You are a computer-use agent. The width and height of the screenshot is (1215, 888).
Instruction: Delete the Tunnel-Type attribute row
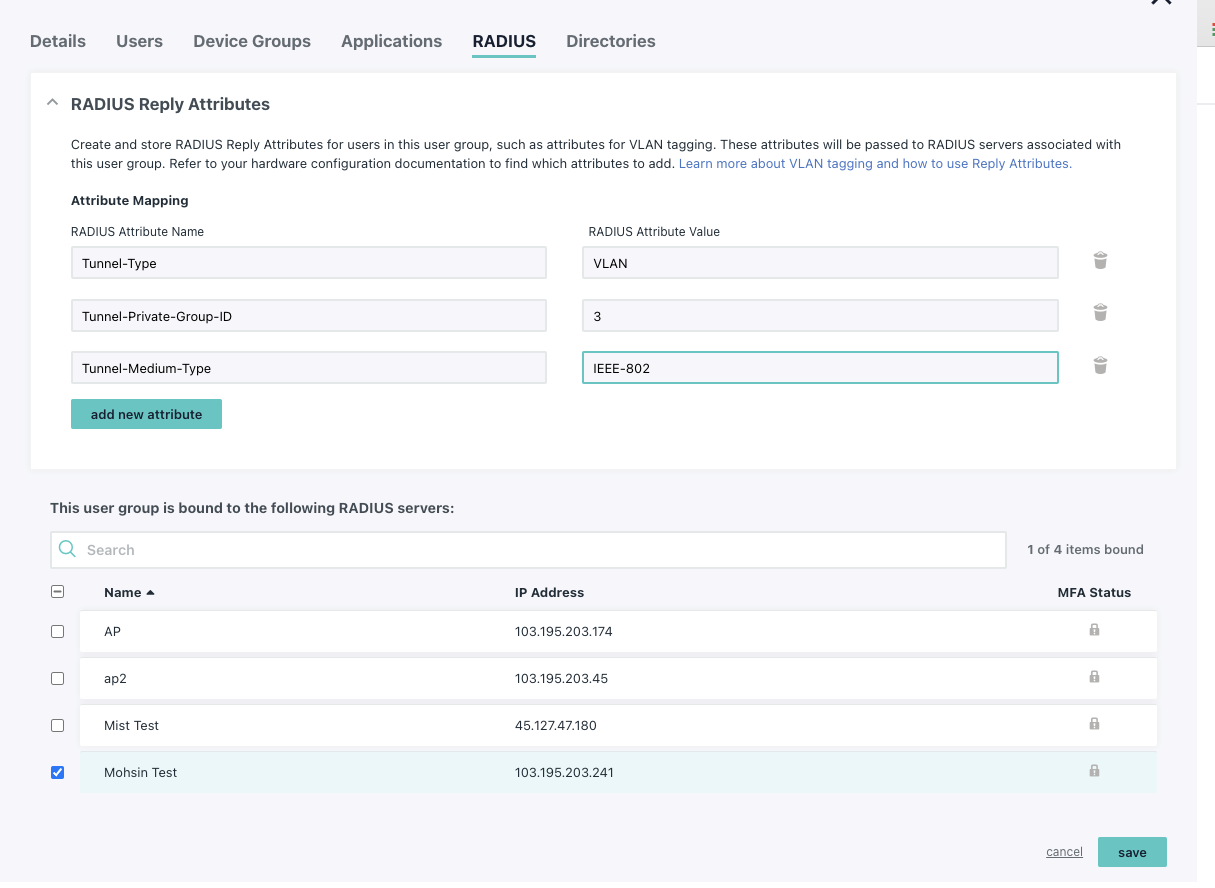[1100, 261]
